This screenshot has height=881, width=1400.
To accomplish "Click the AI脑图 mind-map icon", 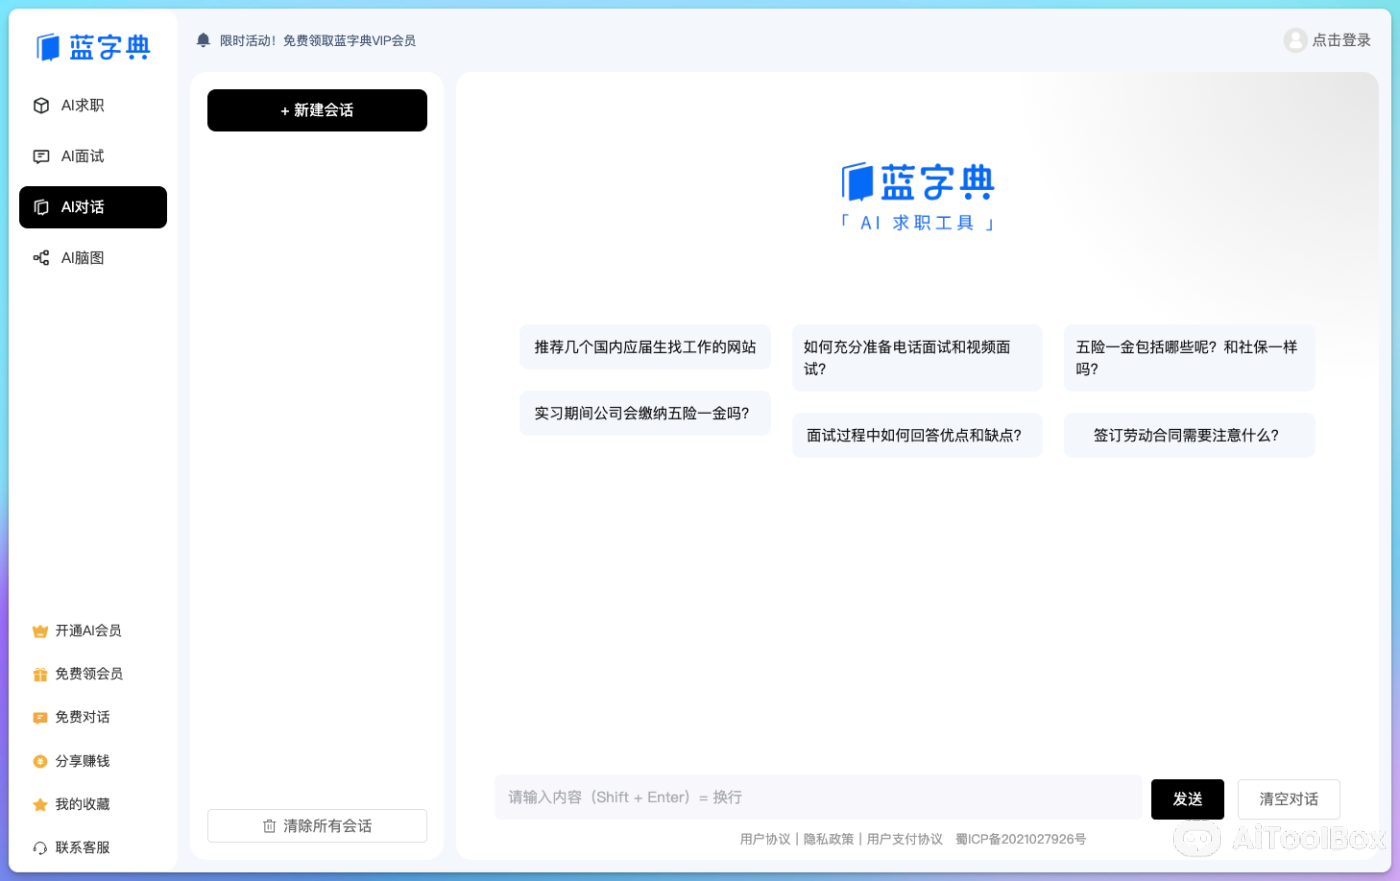I will coord(41,257).
